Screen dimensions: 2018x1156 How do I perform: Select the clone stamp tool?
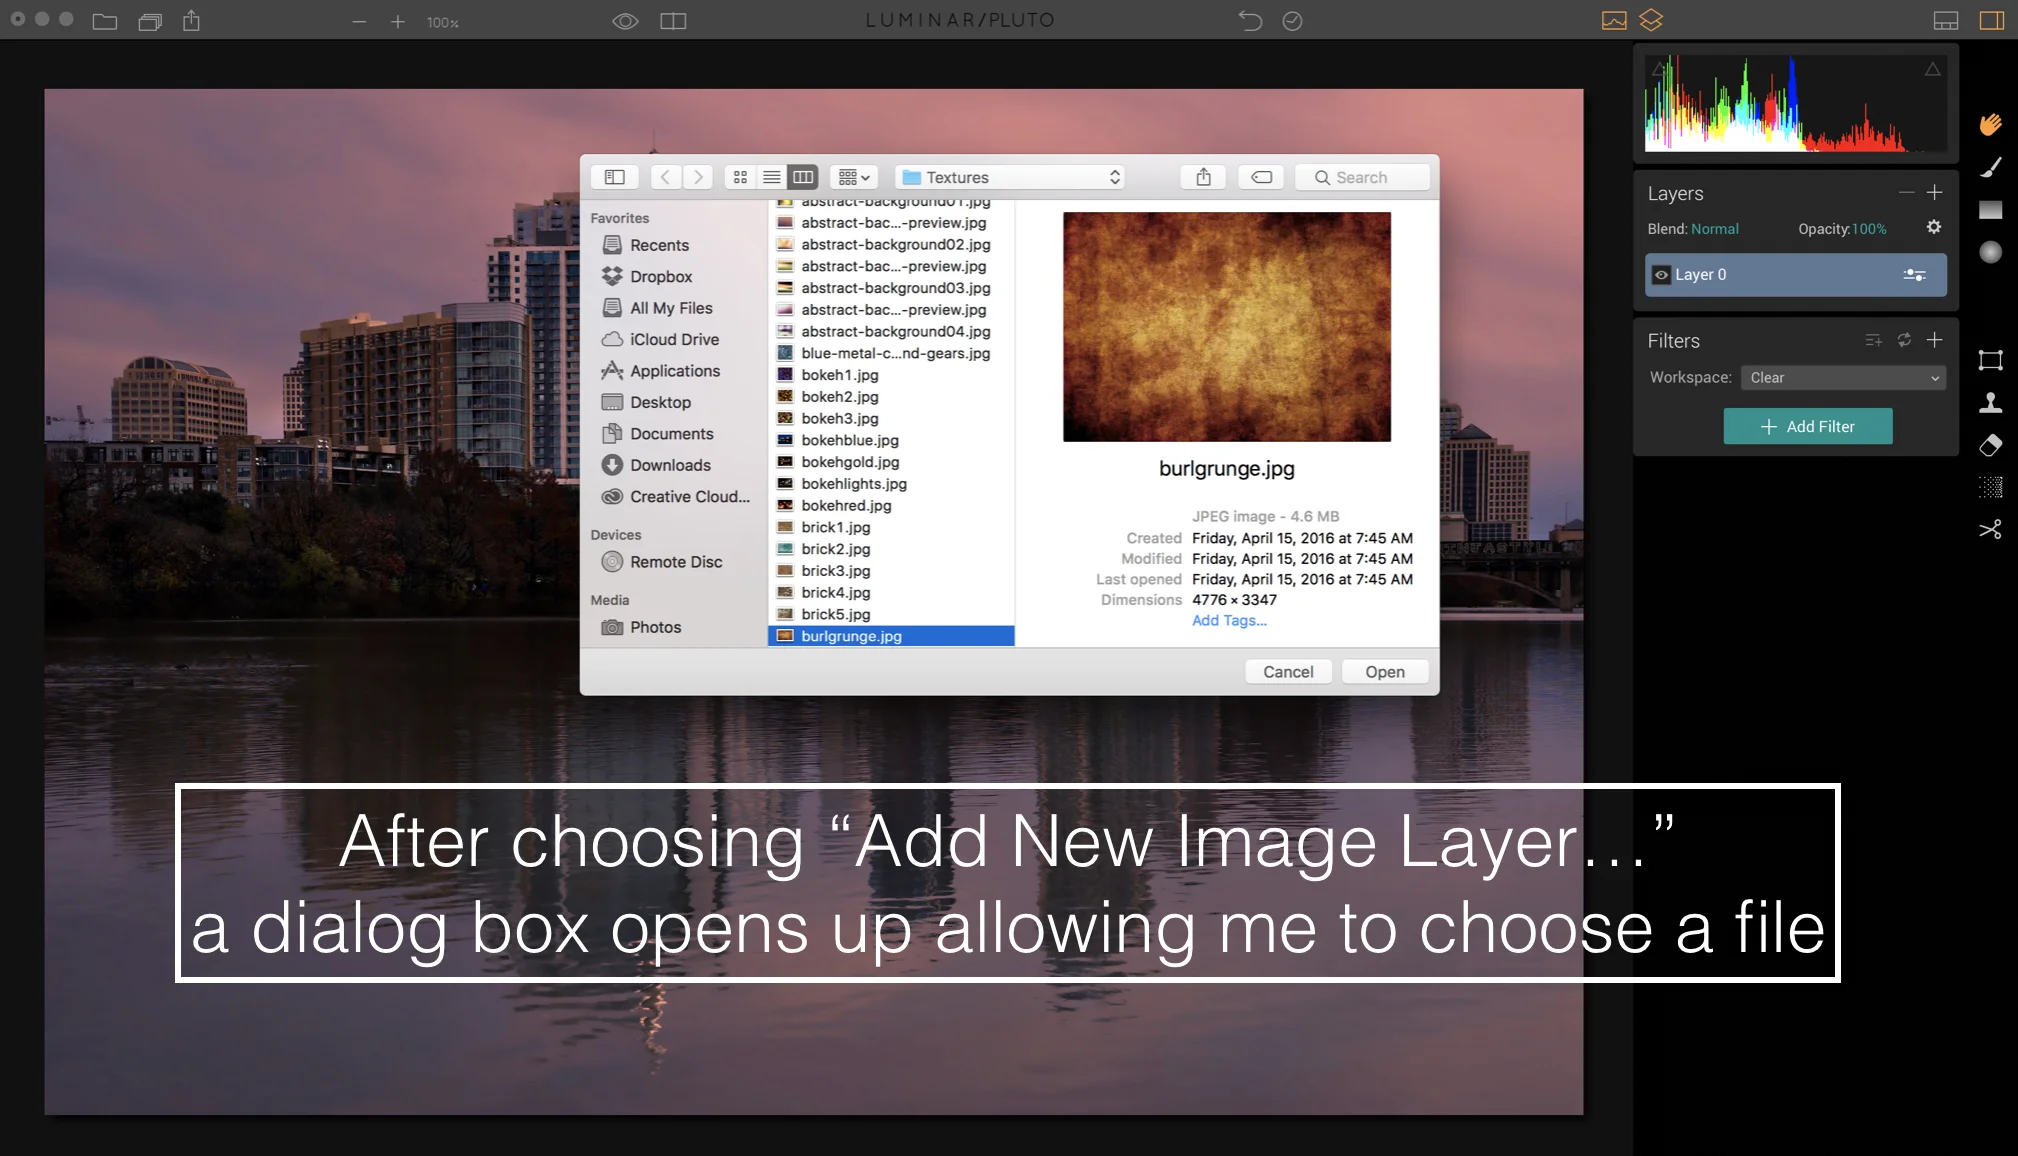1990,402
